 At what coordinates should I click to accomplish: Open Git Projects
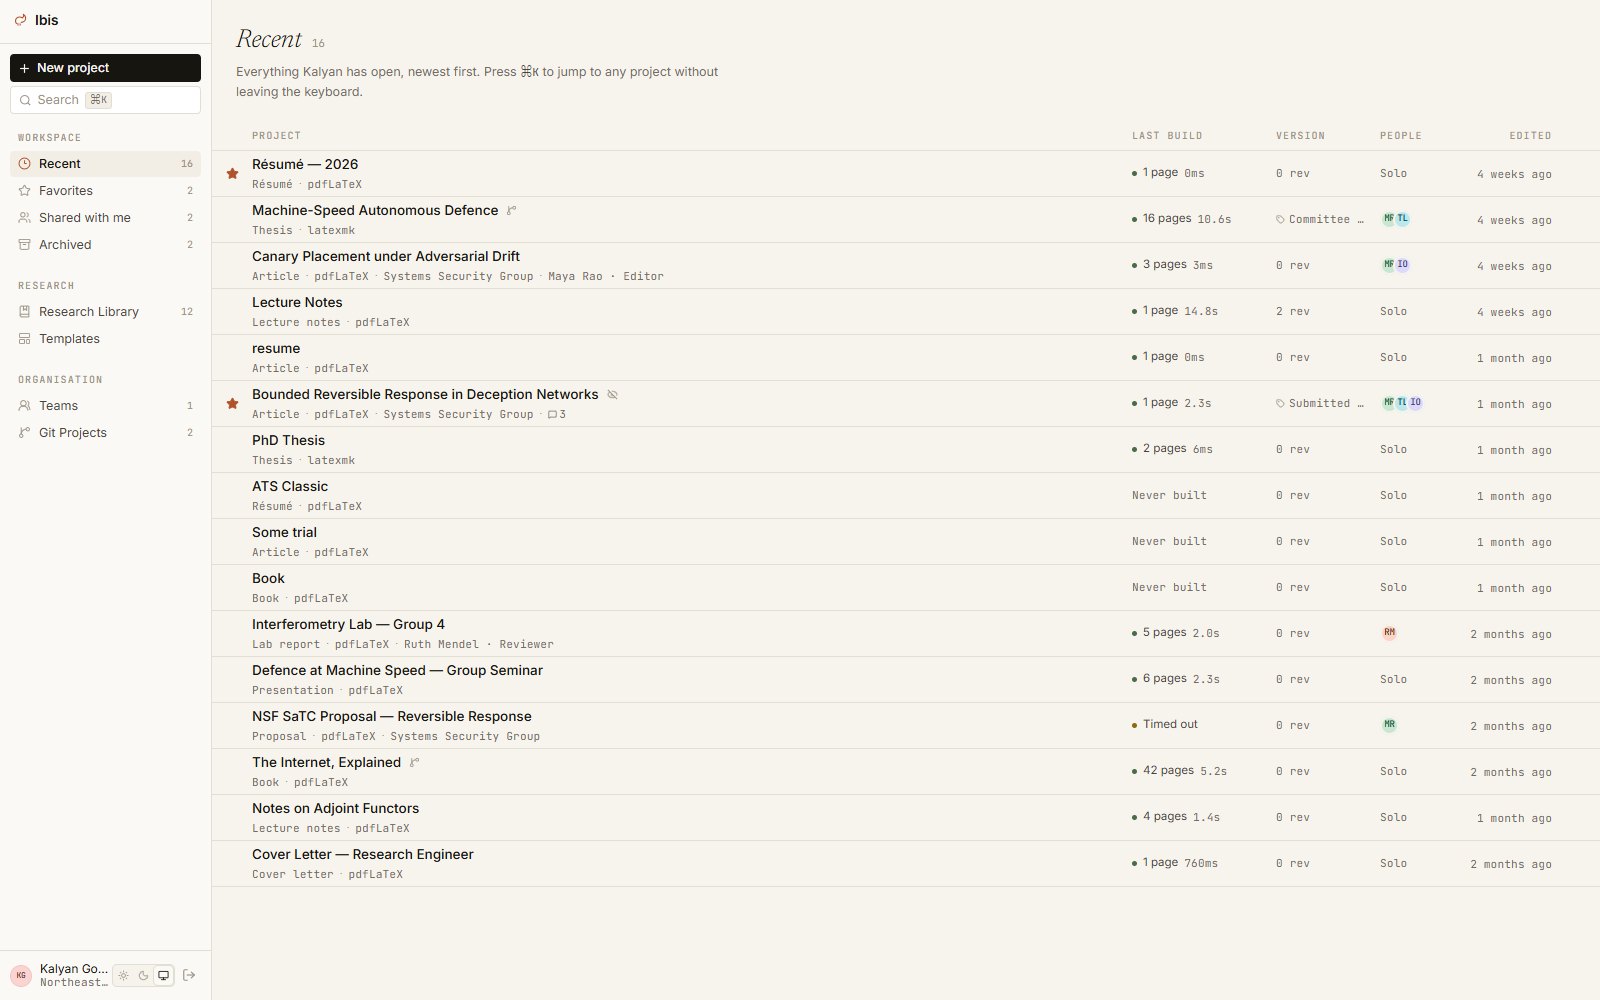(x=105, y=433)
